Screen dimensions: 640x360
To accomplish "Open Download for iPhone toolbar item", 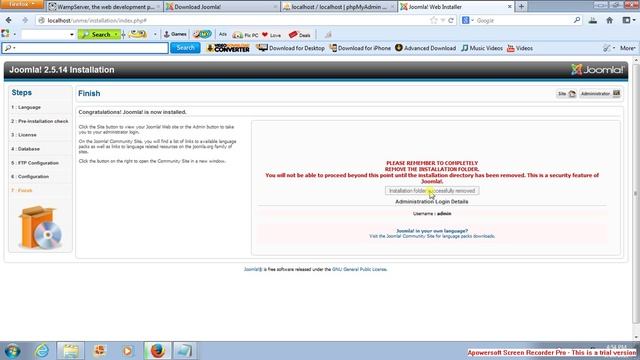I will tap(360, 48).
